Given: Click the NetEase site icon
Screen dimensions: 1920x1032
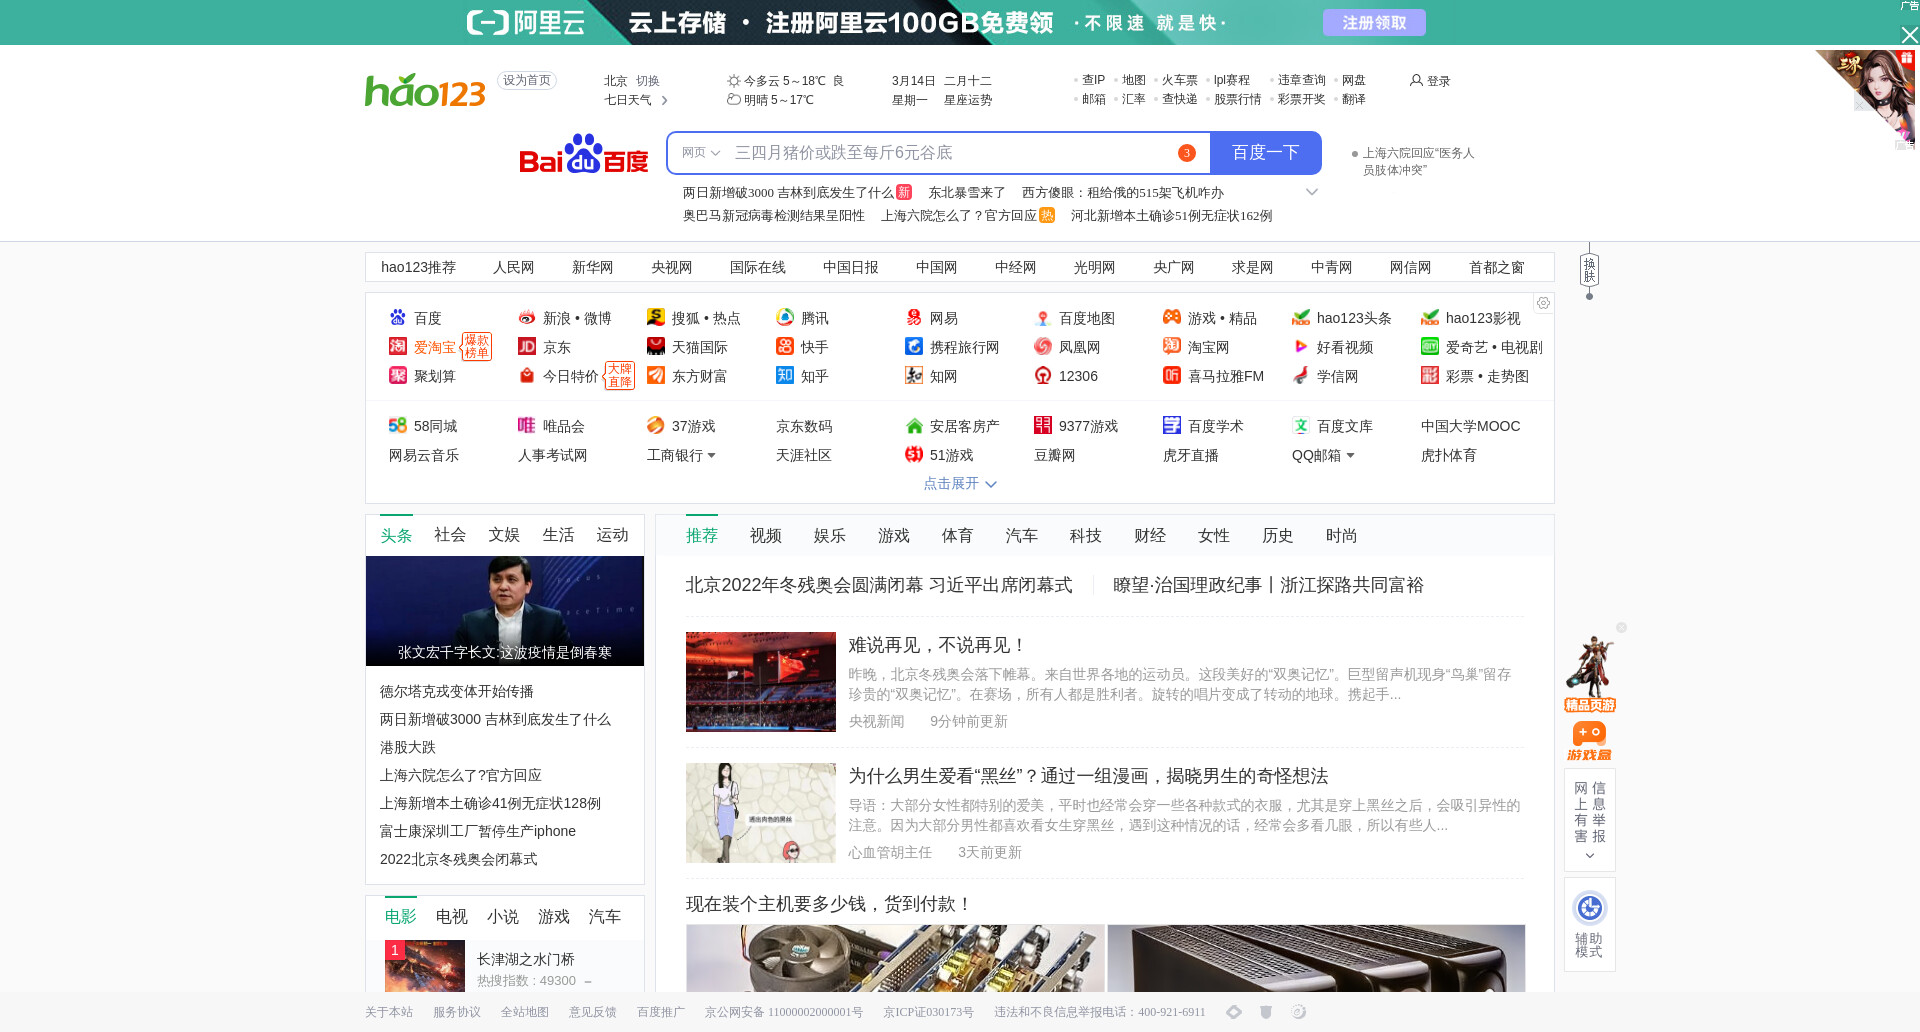Looking at the screenshot, I should coord(914,318).
